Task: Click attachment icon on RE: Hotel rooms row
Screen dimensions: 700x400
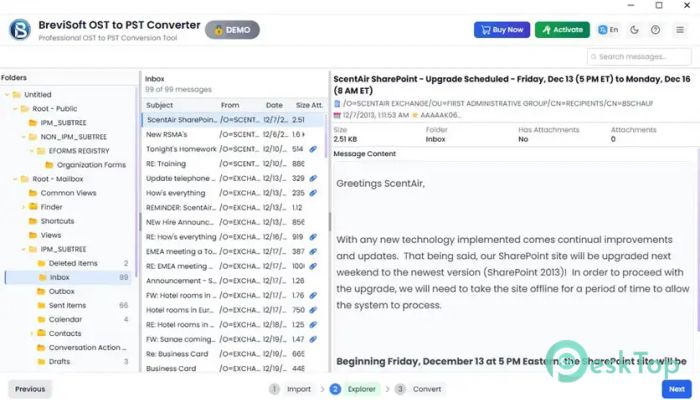Action: [x=313, y=325]
